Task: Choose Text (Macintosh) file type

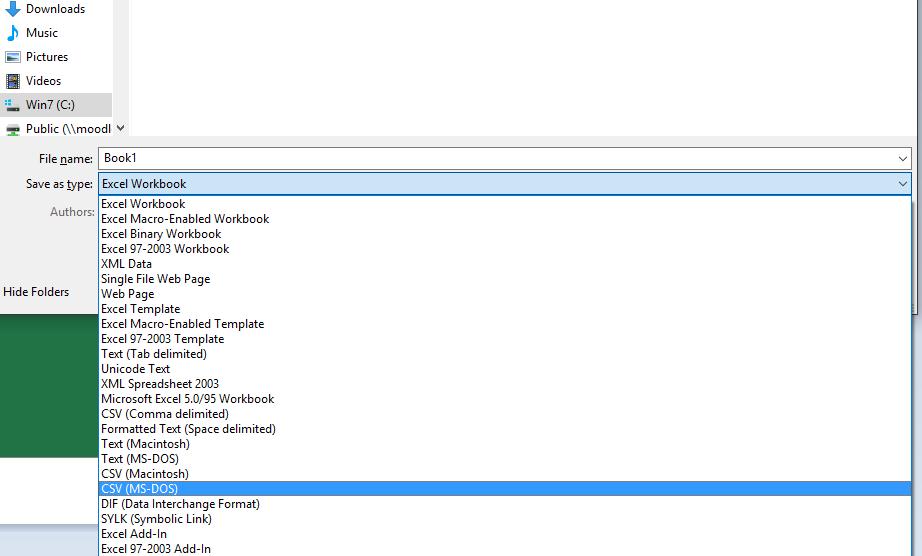Action: [505, 444]
